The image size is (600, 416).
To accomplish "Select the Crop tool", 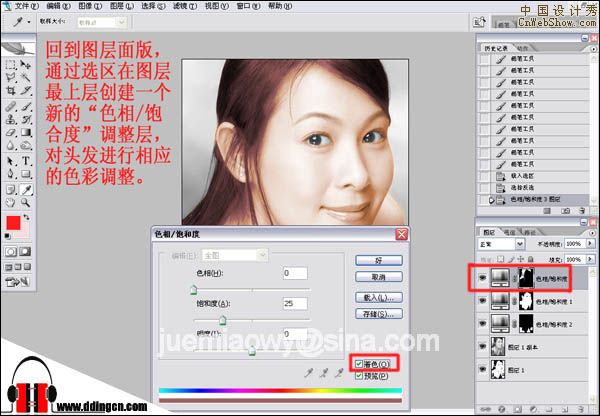I will click(x=11, y=91).
